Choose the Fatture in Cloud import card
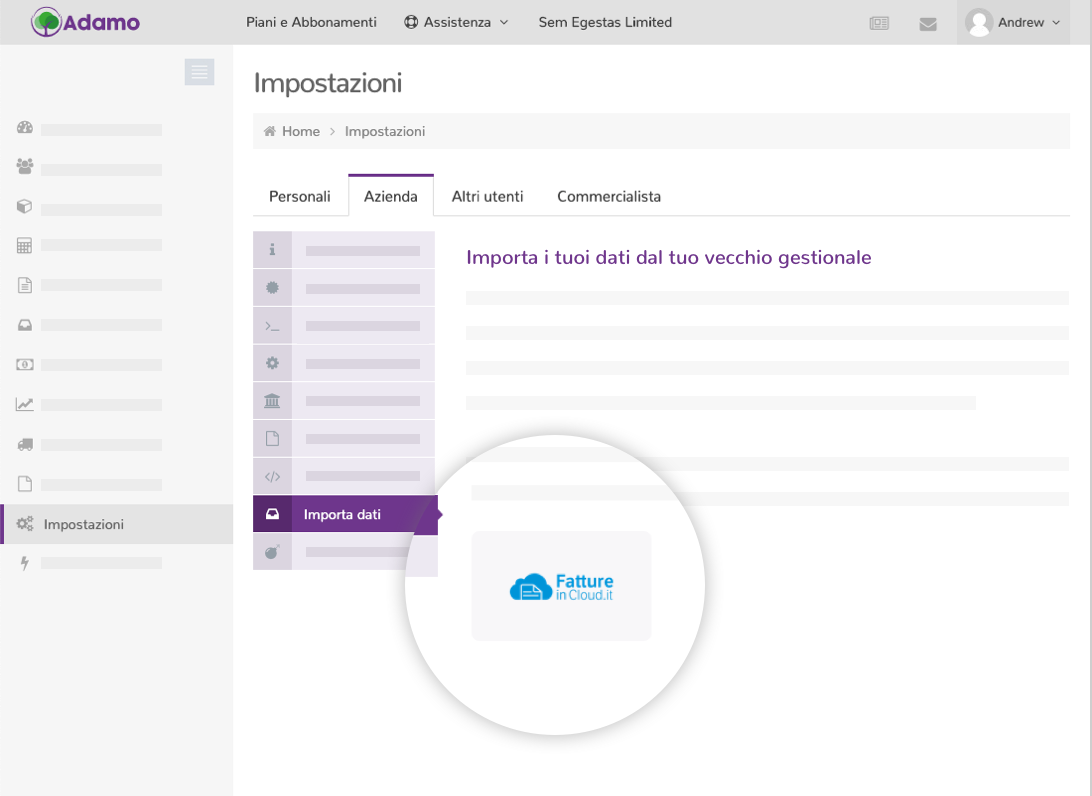Viewport: 1092px width, 796px height. (561, 586)
